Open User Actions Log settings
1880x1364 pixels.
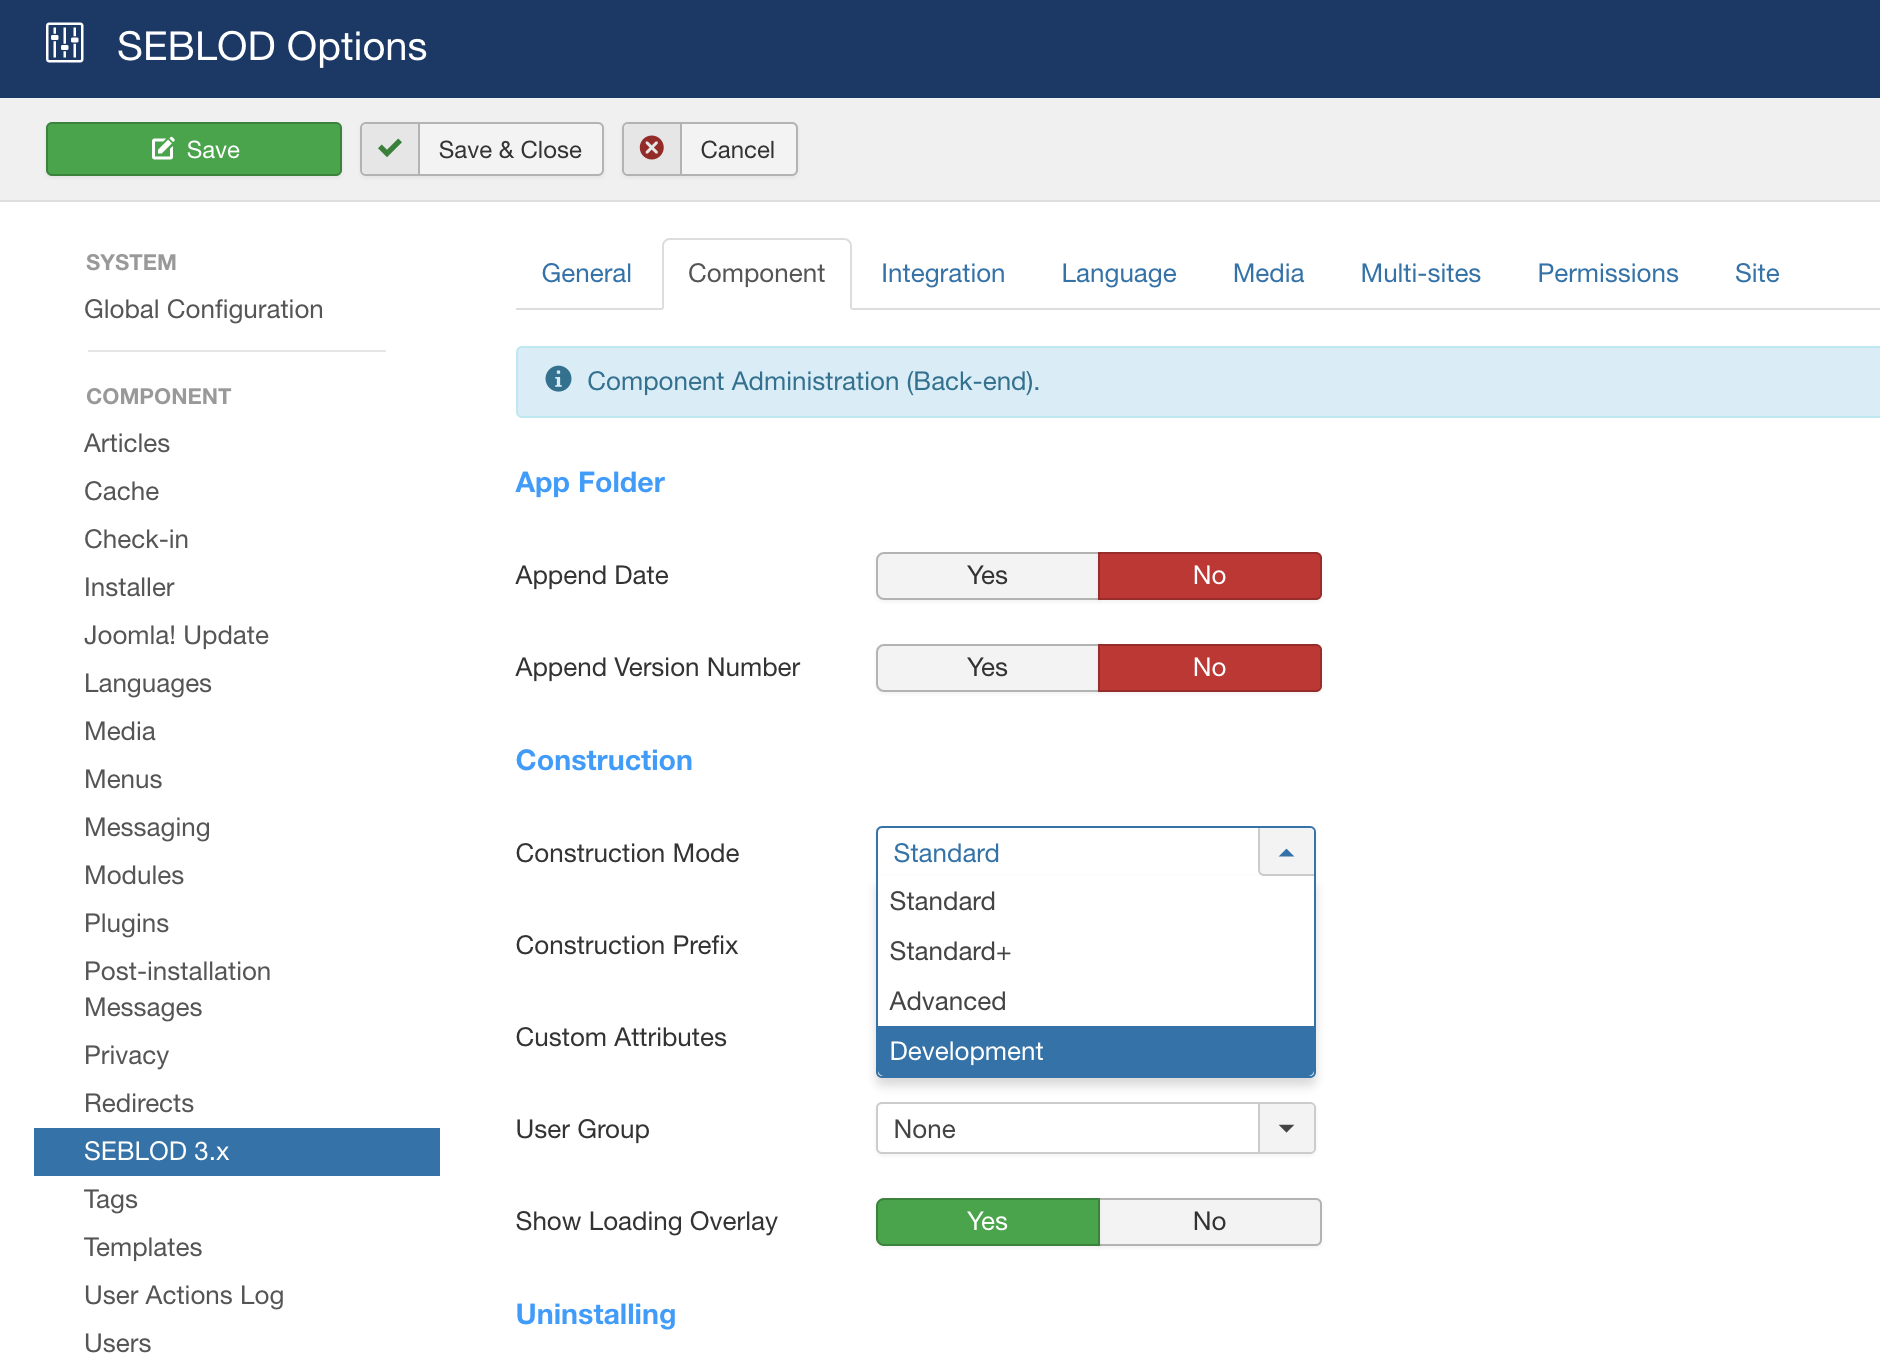pyautogui.click(x=184, y=1295)
